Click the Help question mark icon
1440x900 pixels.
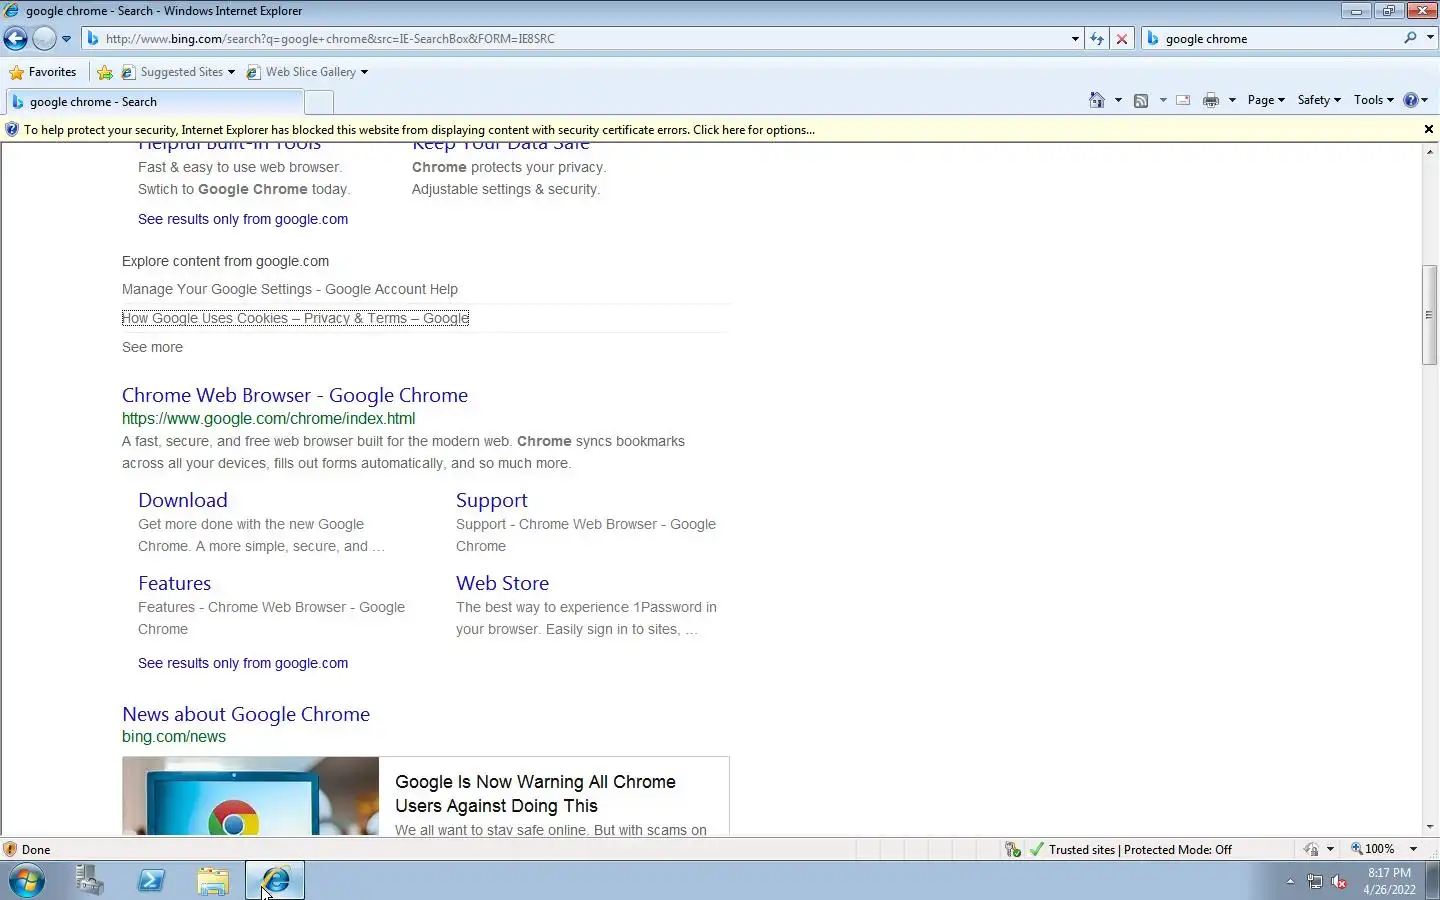coord(1411,100)
